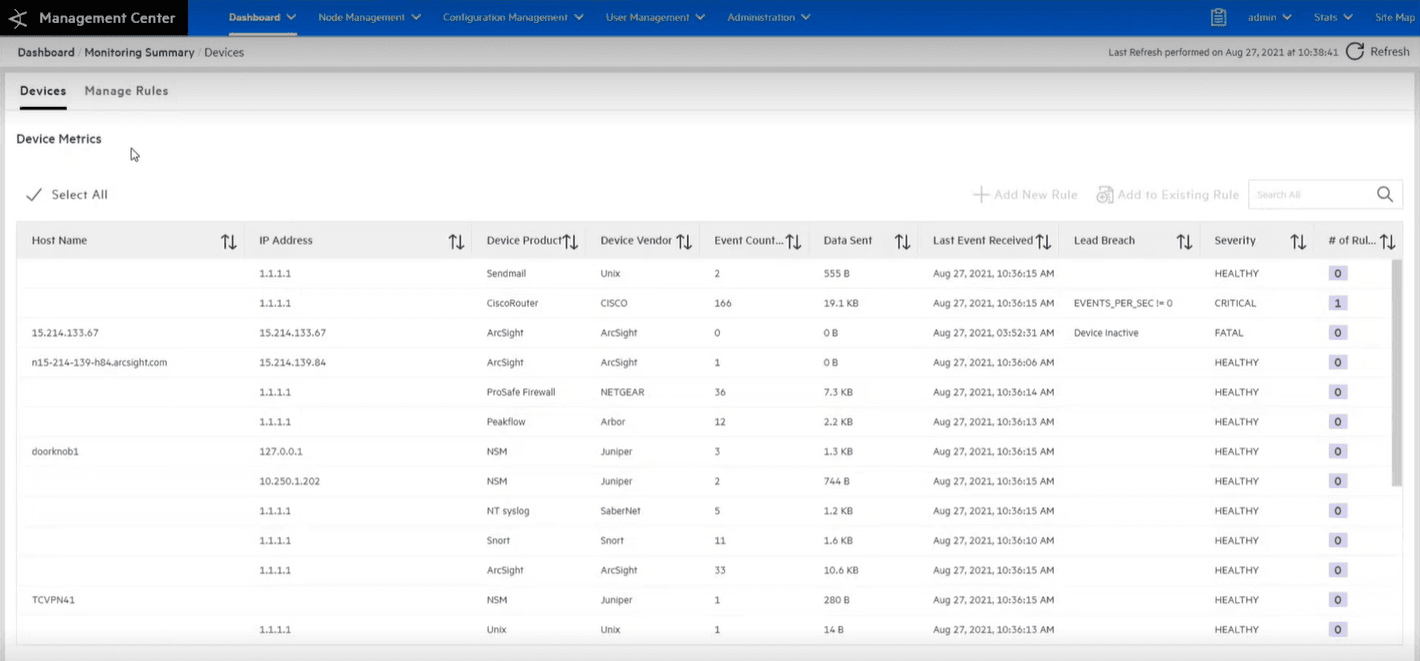Click the Add New Rule button
1420x661 pixels.
click(1025, 195)
